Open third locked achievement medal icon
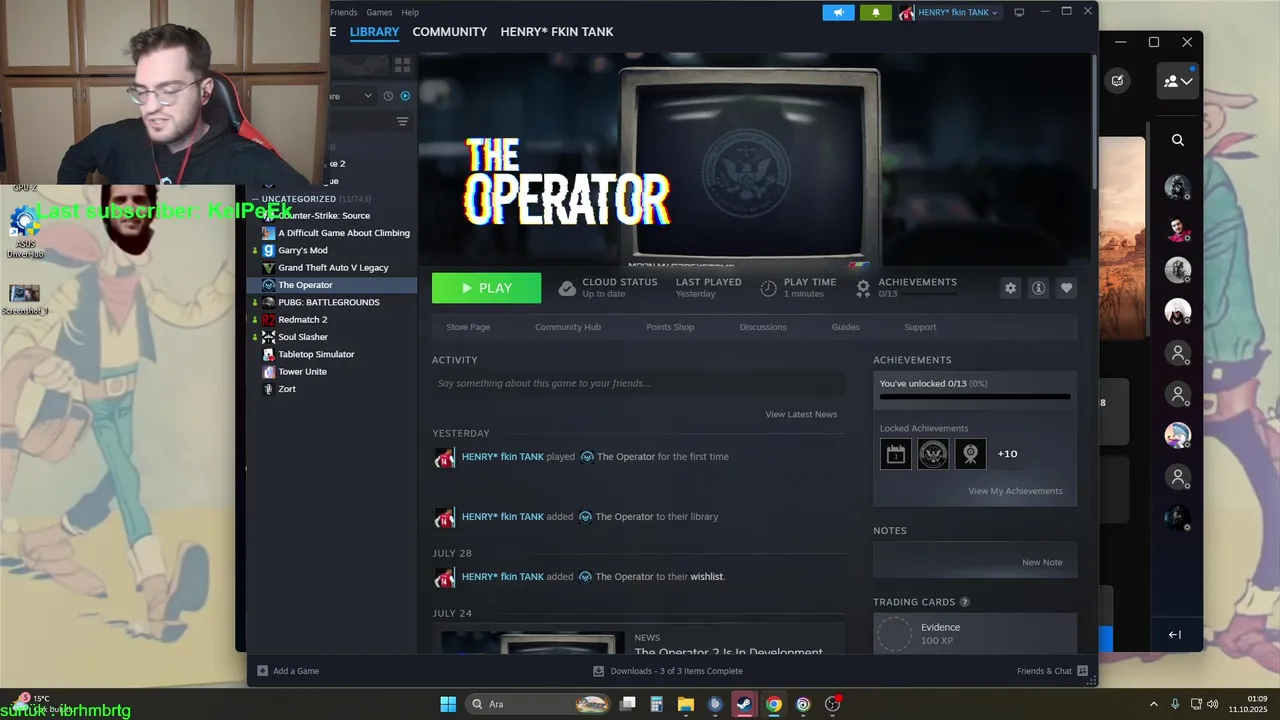The image size is (1280, 720). pyautogui.click(x=970, y=454)
